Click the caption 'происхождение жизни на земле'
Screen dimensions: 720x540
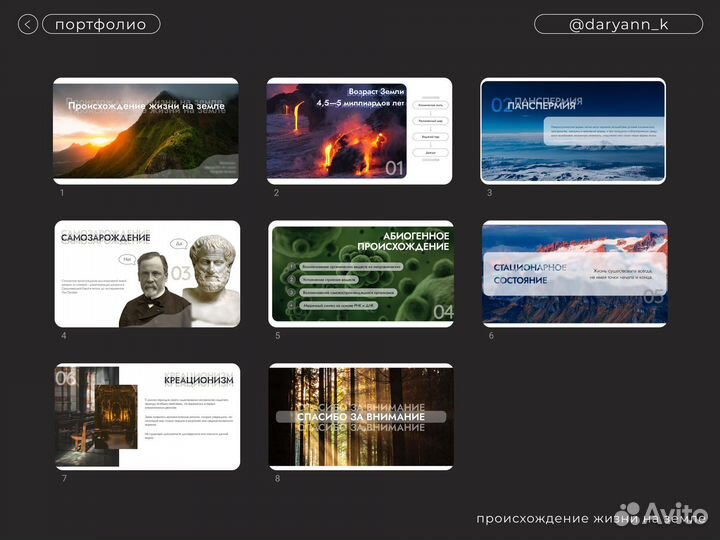point(590,518)
